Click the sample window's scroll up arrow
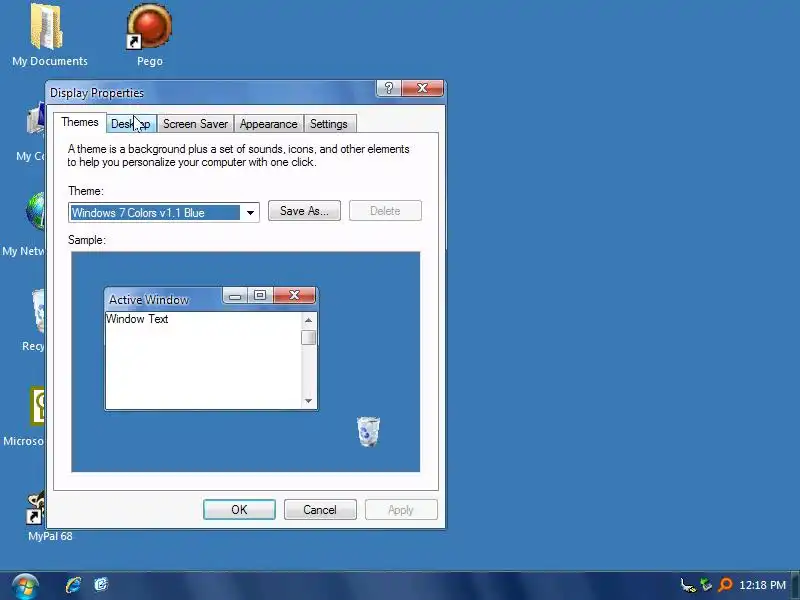Viewport: 800px width, 600px height. (x=308, y=320)
